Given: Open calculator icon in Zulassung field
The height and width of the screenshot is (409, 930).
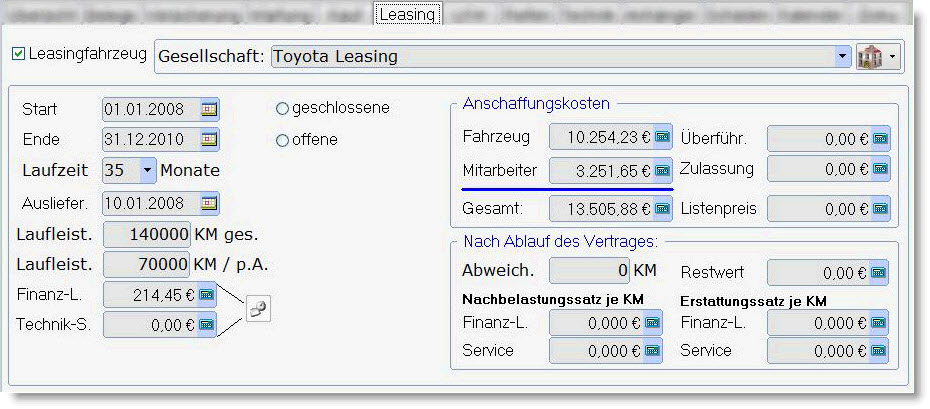Looking at the screenshot, I should (879, 170).
